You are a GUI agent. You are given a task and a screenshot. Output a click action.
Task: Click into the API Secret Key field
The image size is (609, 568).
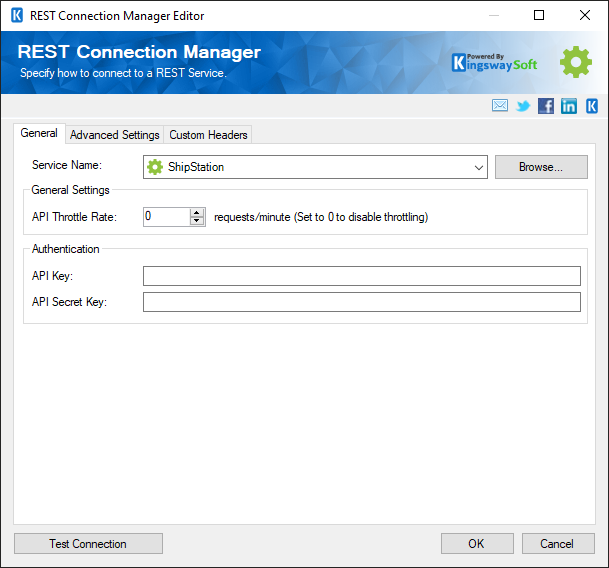pos(362,302)
